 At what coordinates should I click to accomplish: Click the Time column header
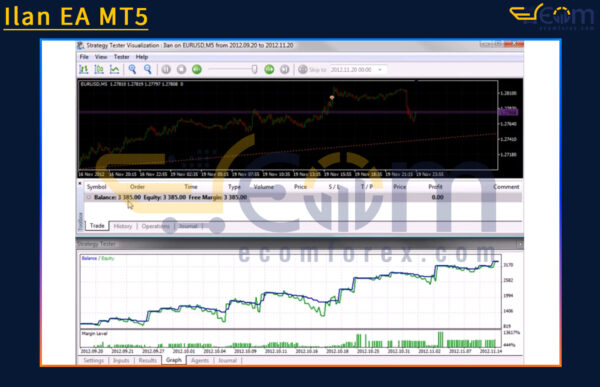click(x=191, y=187)
